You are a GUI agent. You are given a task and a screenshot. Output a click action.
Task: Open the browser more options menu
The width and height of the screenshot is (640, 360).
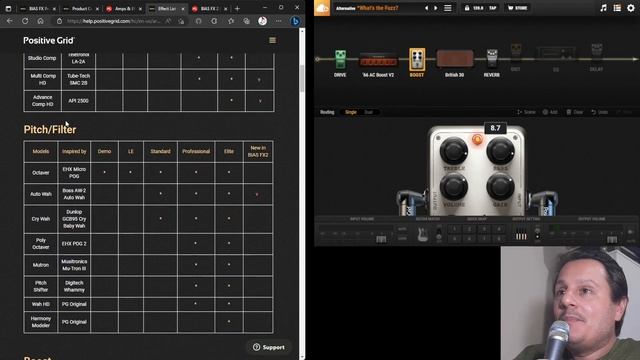pos(278,21)
